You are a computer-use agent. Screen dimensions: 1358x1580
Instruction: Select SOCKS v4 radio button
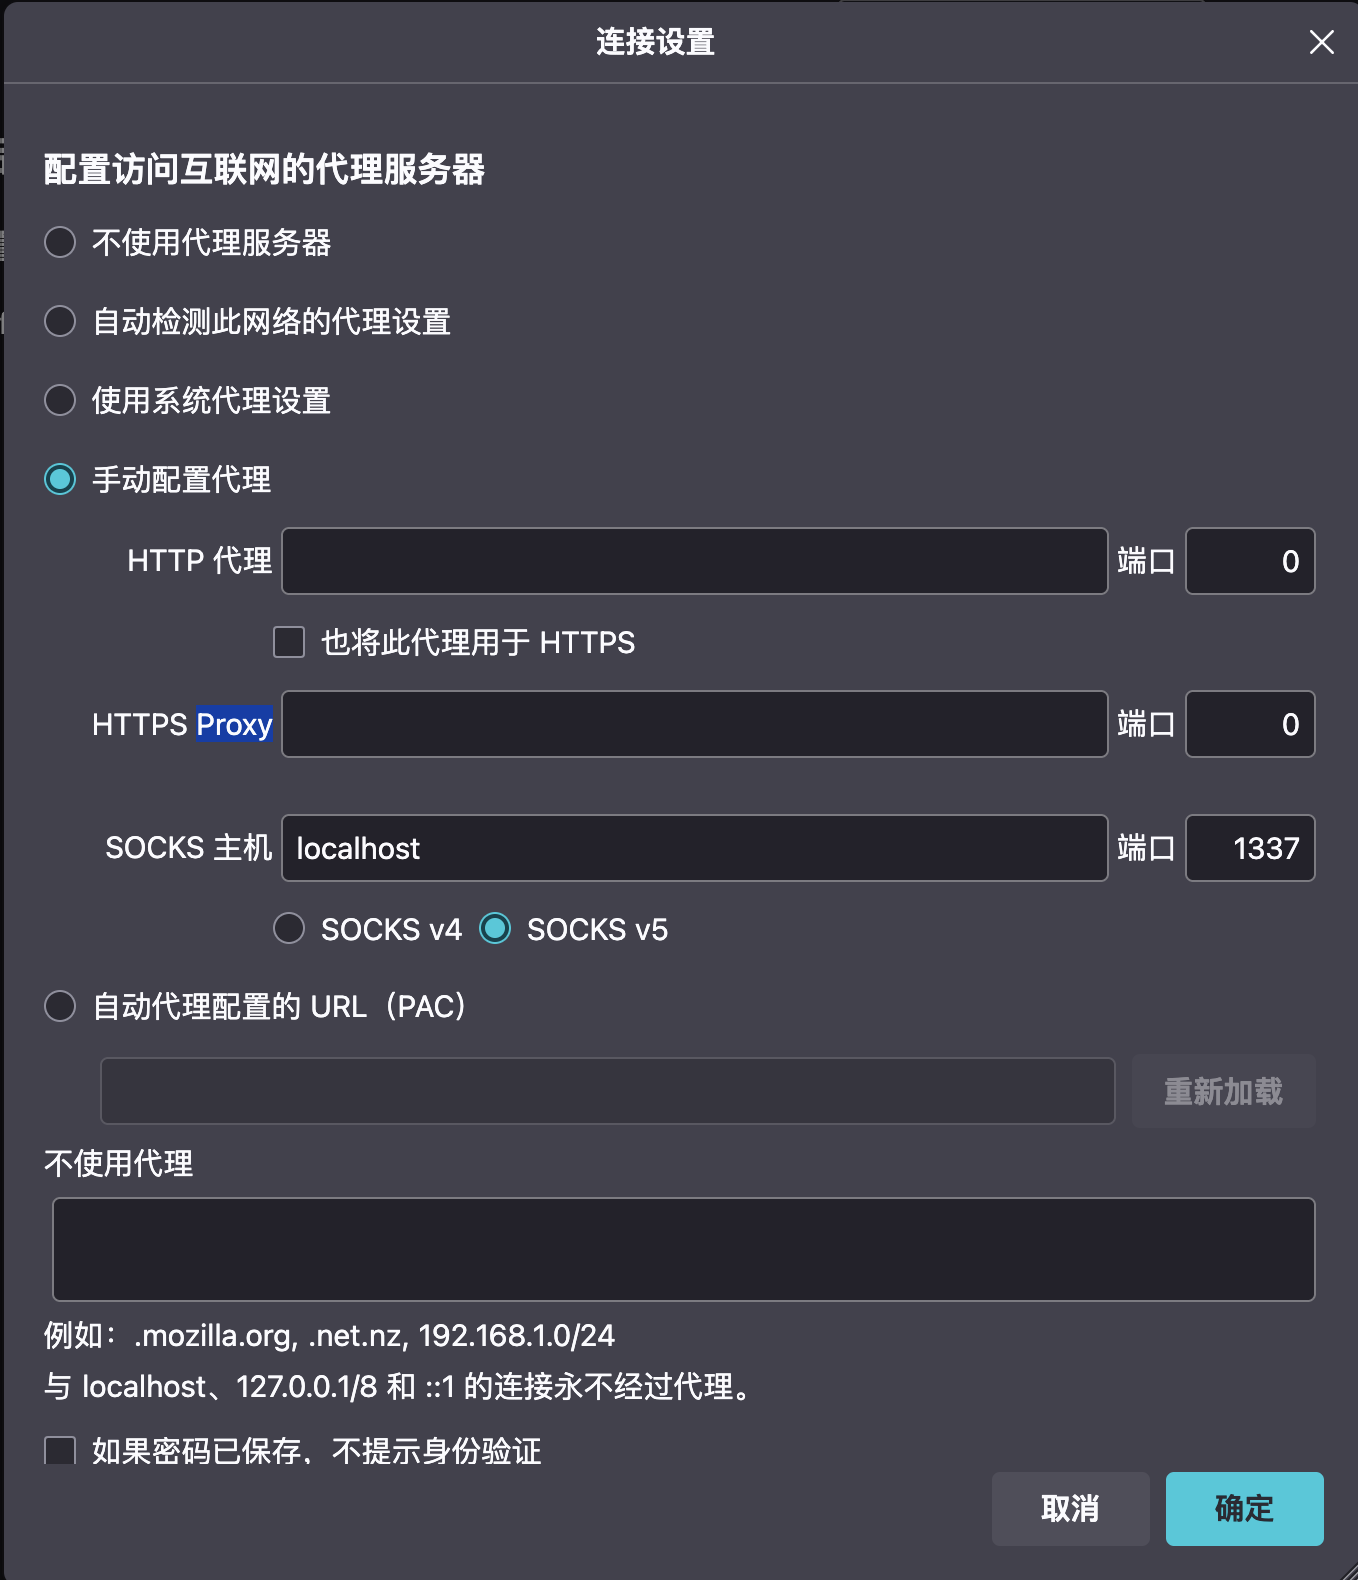click(289, 929)
